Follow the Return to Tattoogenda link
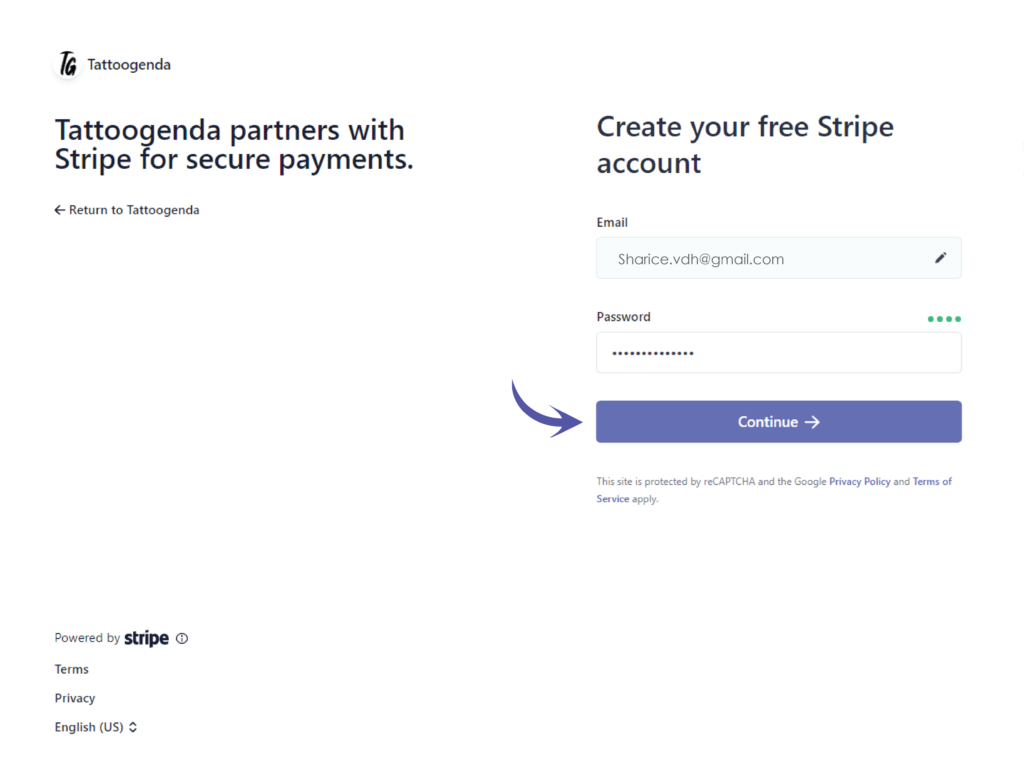The image size is (1024, 768). click(x=127, y=210)
